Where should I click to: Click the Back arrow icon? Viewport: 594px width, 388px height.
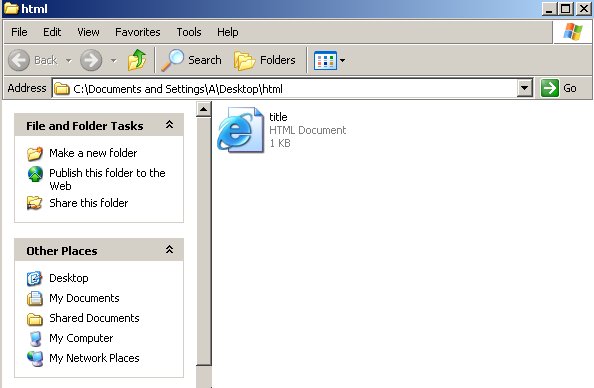[19, 60]
